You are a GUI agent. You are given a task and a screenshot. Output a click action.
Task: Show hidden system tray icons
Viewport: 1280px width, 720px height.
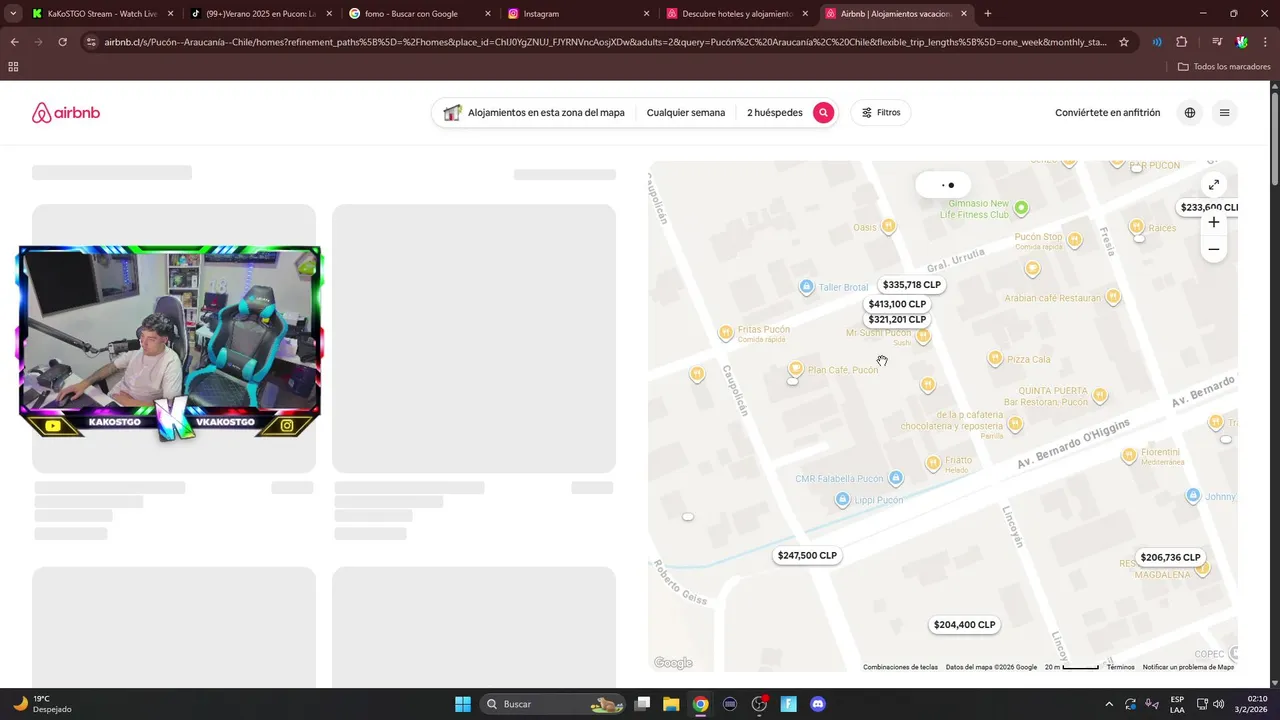coord(1108,704)
